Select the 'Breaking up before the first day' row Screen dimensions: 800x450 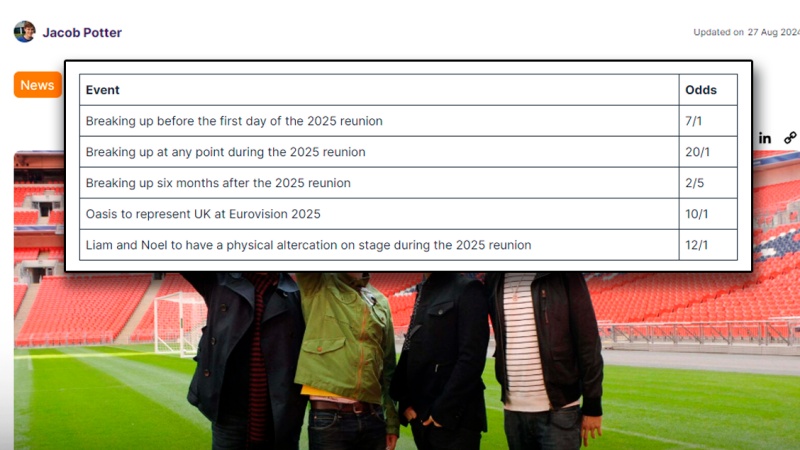[x=408, y=121]
